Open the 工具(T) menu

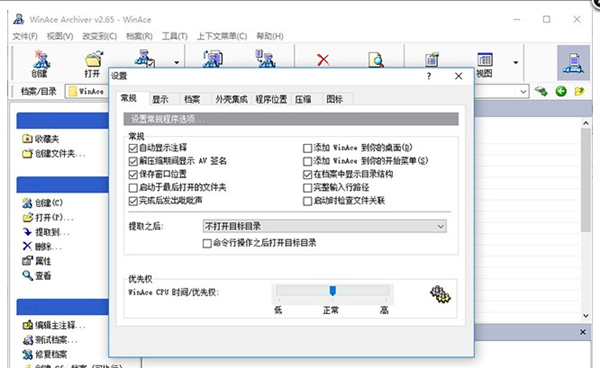click(174, 36)
